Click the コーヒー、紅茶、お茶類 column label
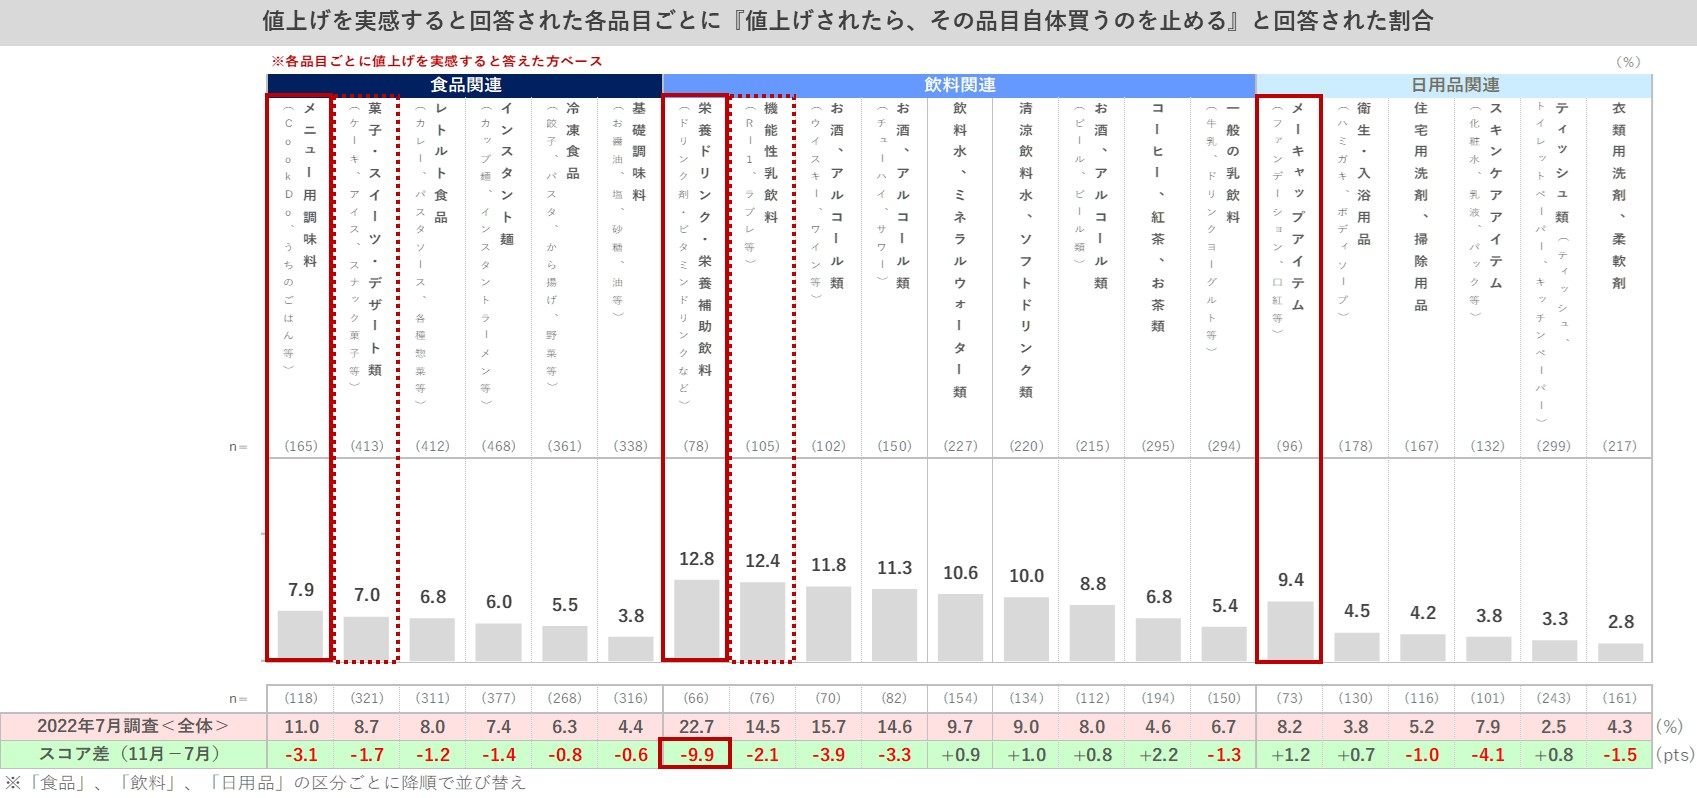Viewport: 1697px width, 798px height. pyautogui.click(x=1158, y=215)
